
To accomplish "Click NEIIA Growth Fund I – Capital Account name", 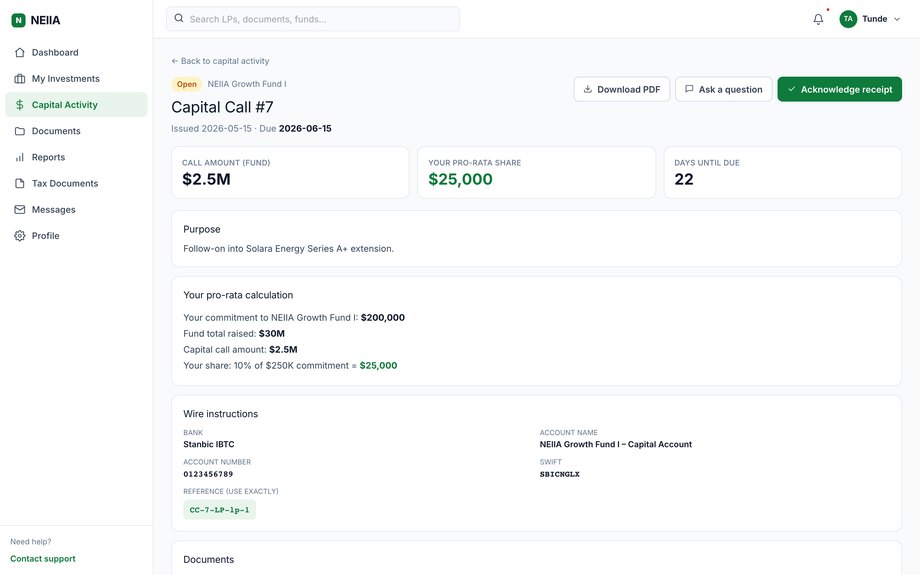I will pyautogui.click(x=615, y=444).
